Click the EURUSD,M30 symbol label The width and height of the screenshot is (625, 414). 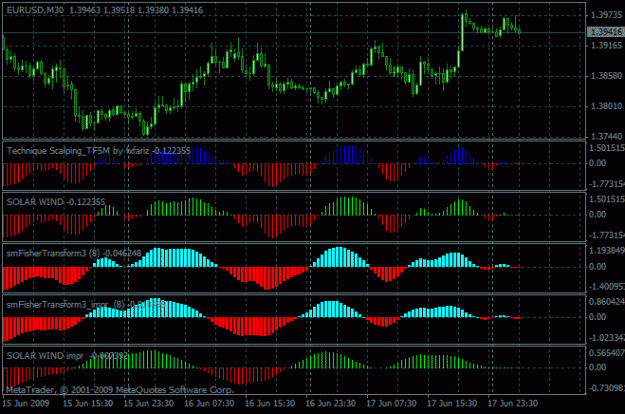35,10
